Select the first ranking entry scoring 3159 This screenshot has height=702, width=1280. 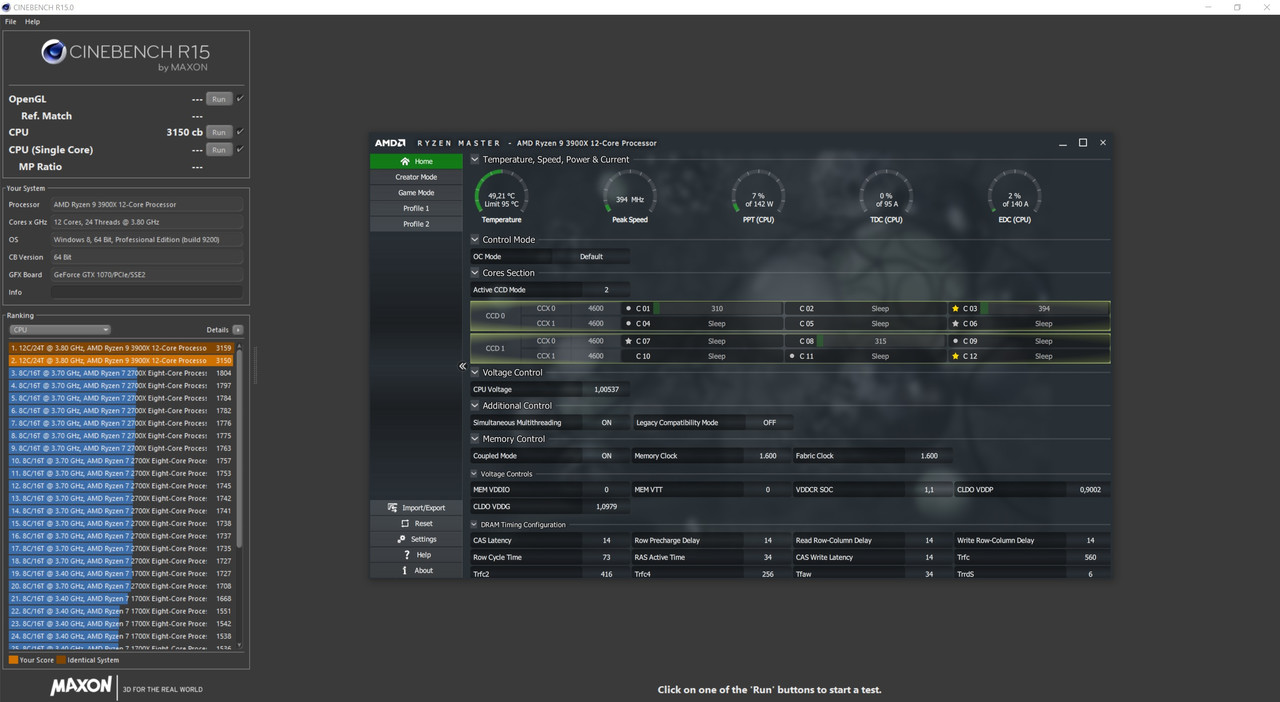pyautogui.click(x=122, y=348)
